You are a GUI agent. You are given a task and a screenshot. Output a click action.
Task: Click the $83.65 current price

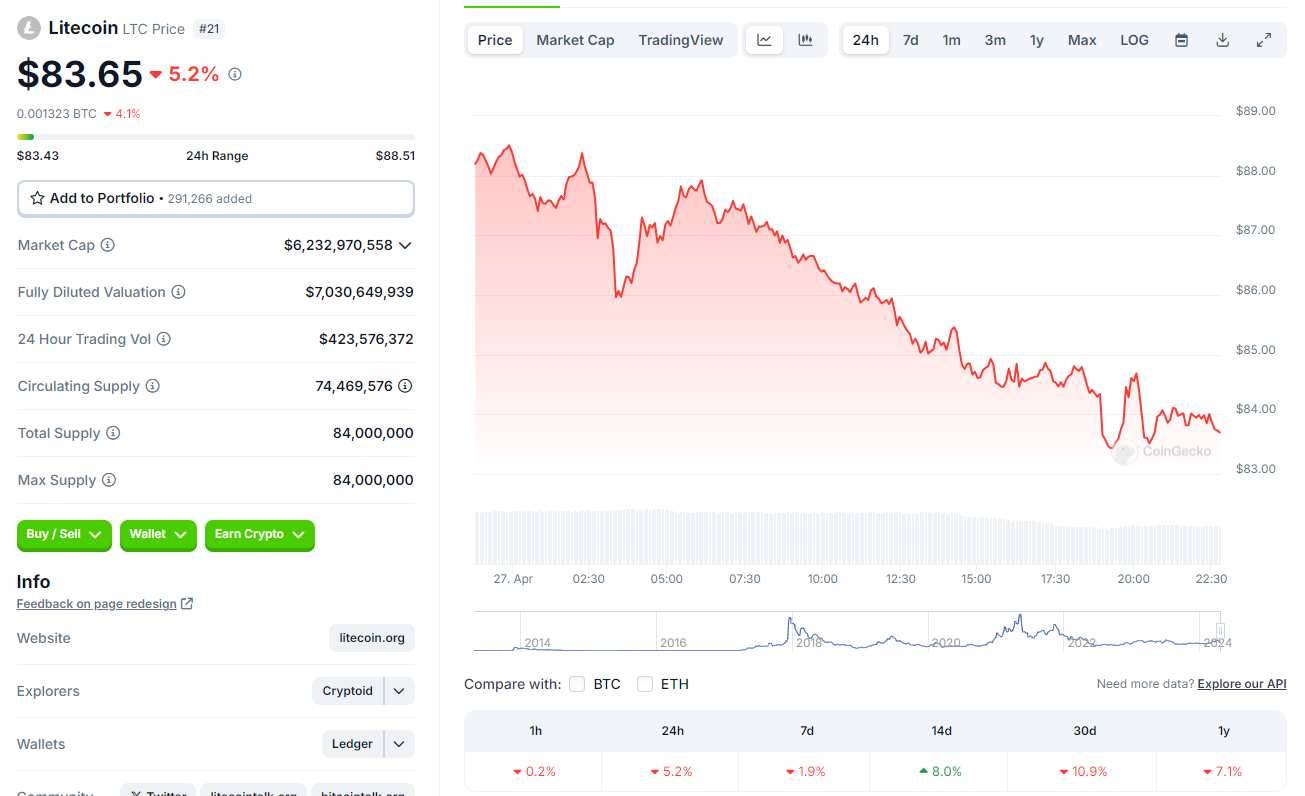coord(80,74)
